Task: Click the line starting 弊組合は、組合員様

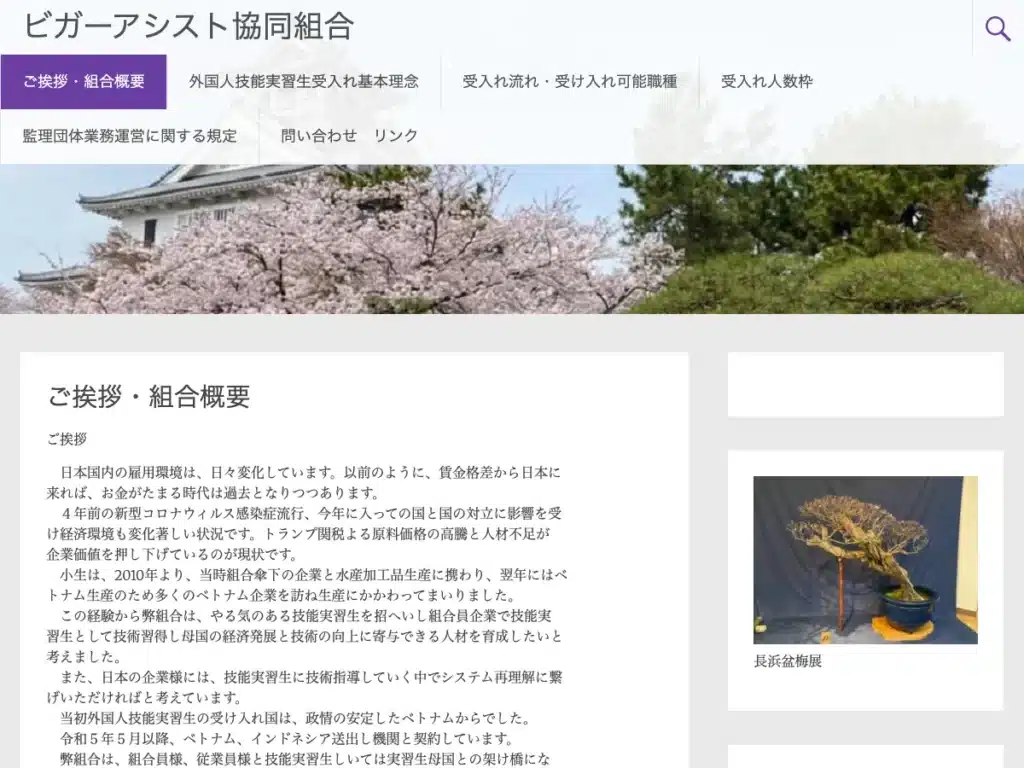Action: 306,759
